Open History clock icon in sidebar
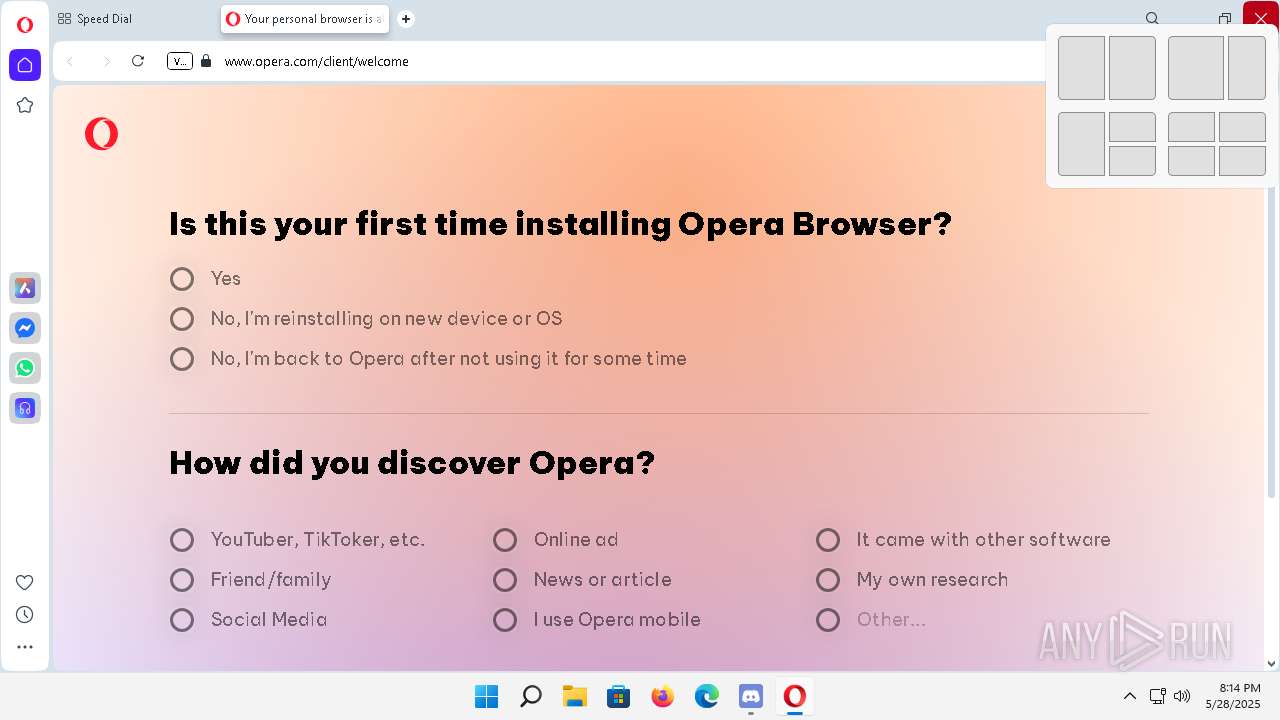The width and height of the screenshot is (1280, 720). [x=25, y=614]
